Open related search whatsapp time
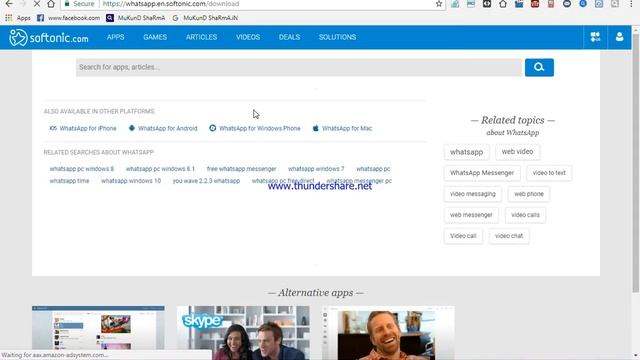The image size is (640, 360). coord(69,181)
